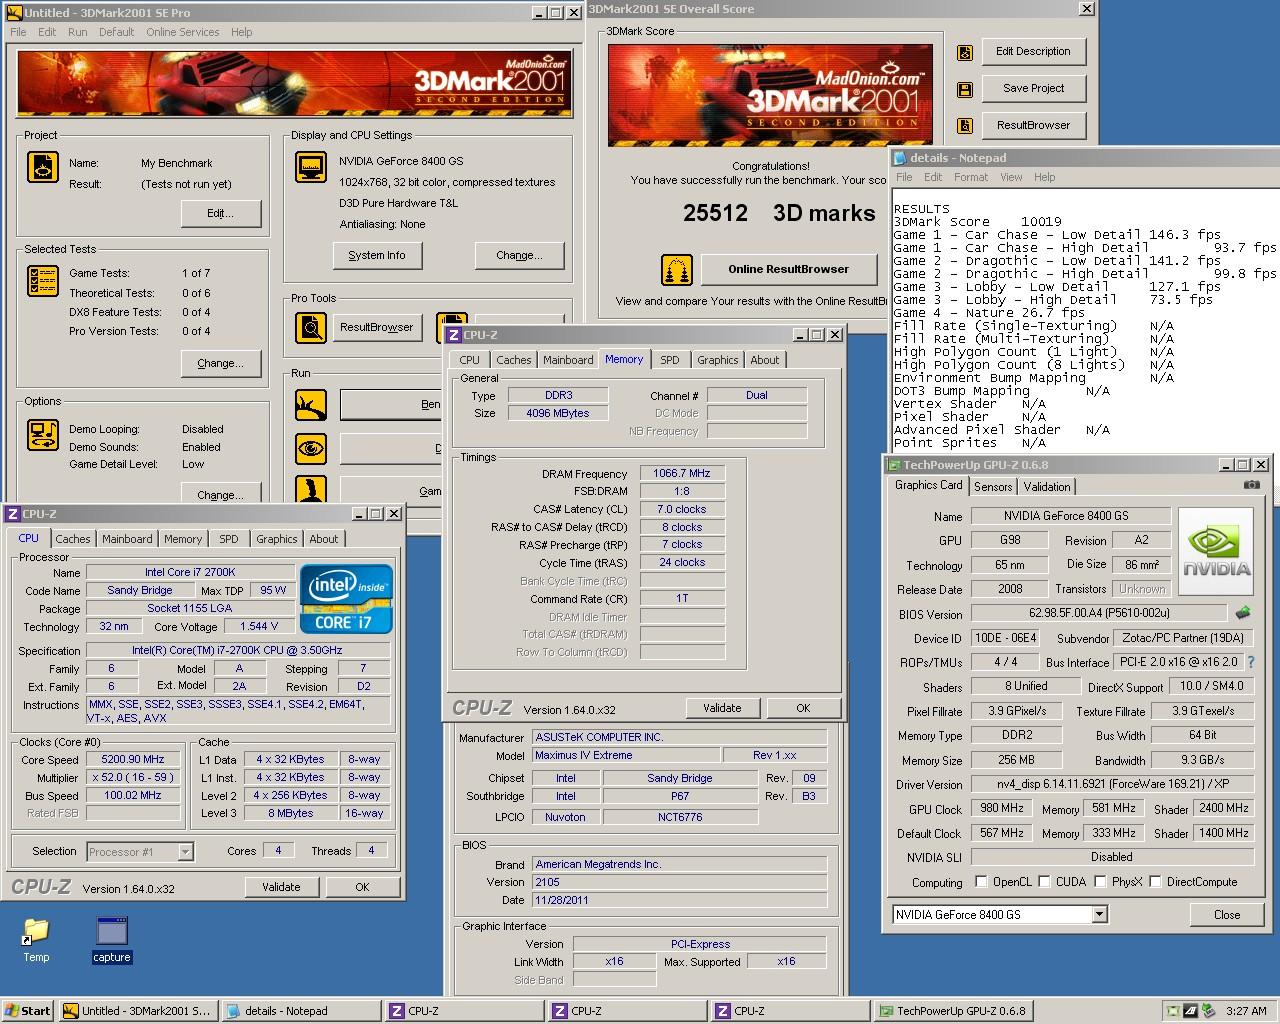Click the NVIDIA system tray icon

coord(1190,1011)
